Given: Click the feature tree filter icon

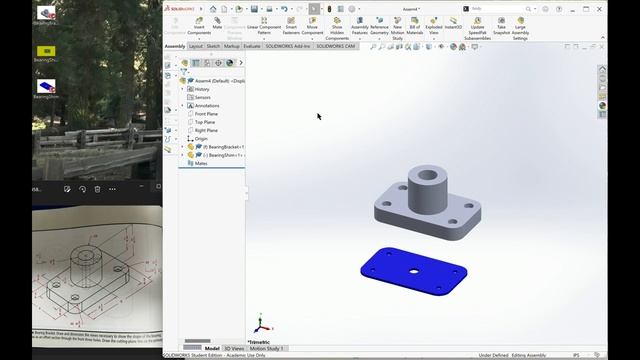Looking at the screenshot, I should click(184, 72).
